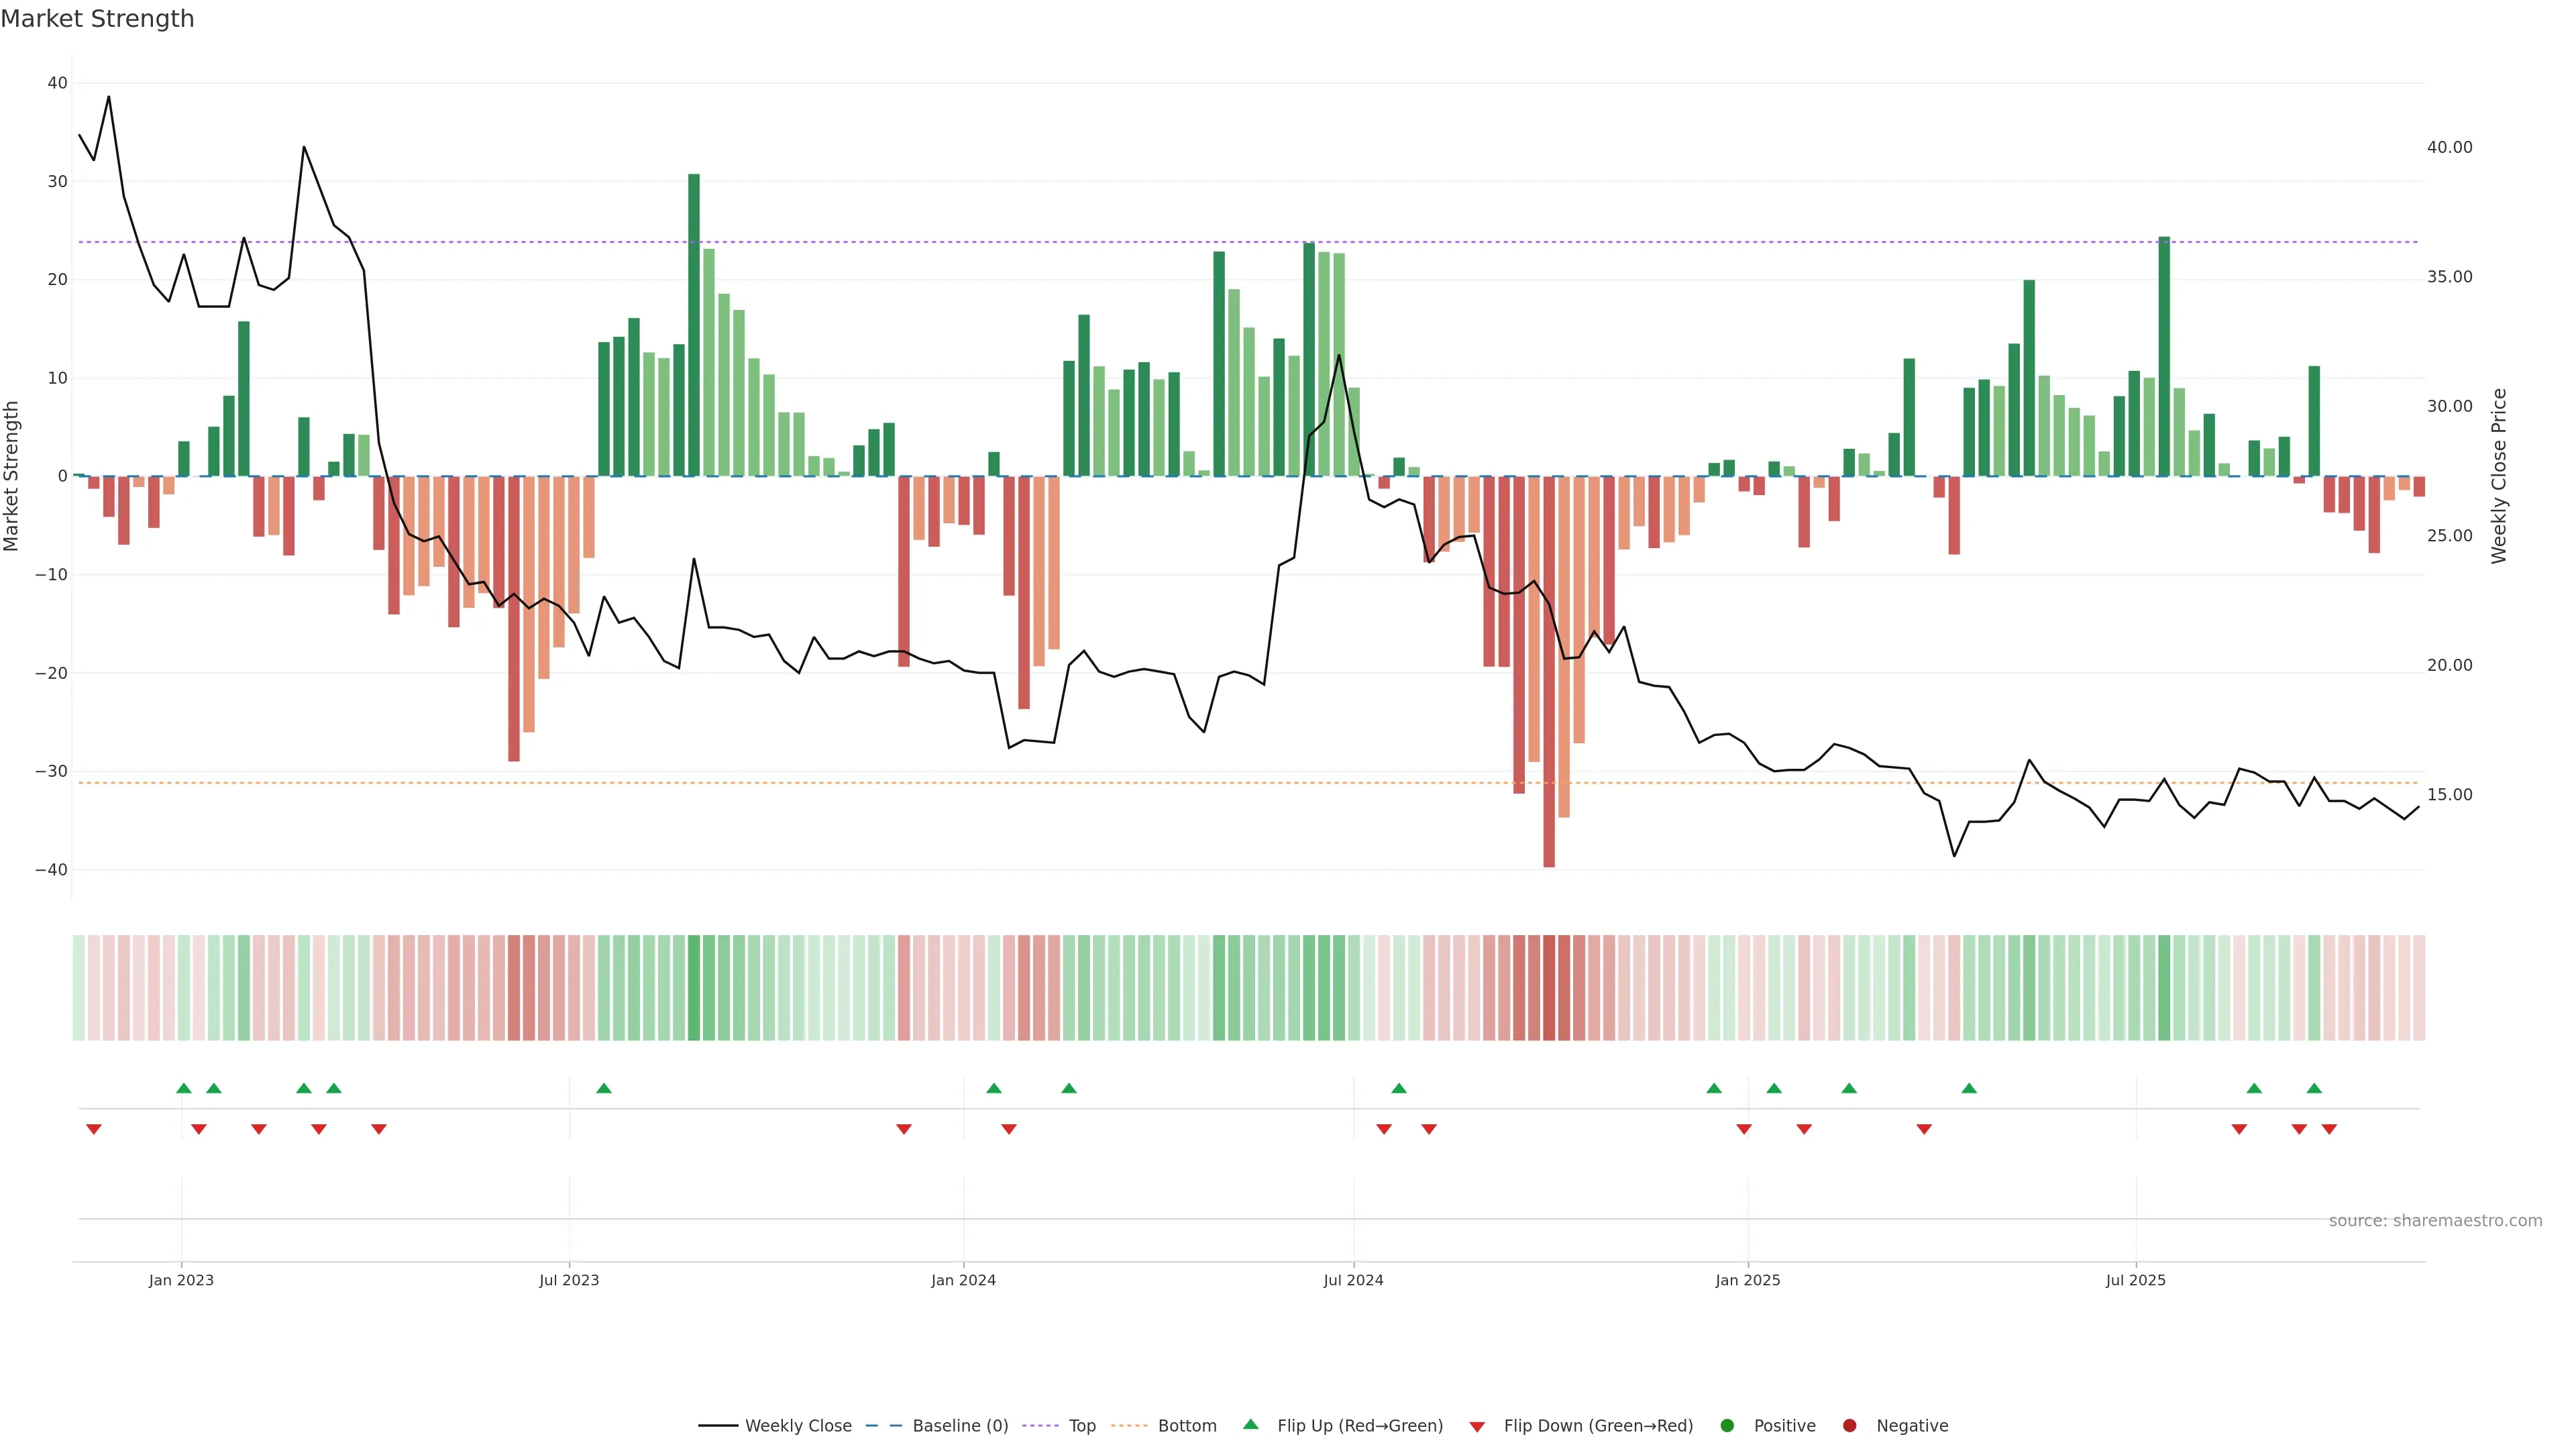This screenshot has height=1449, width=2576.
Task: Click flip-up triangle right after Jul 2023
Action: (604, 1088)
